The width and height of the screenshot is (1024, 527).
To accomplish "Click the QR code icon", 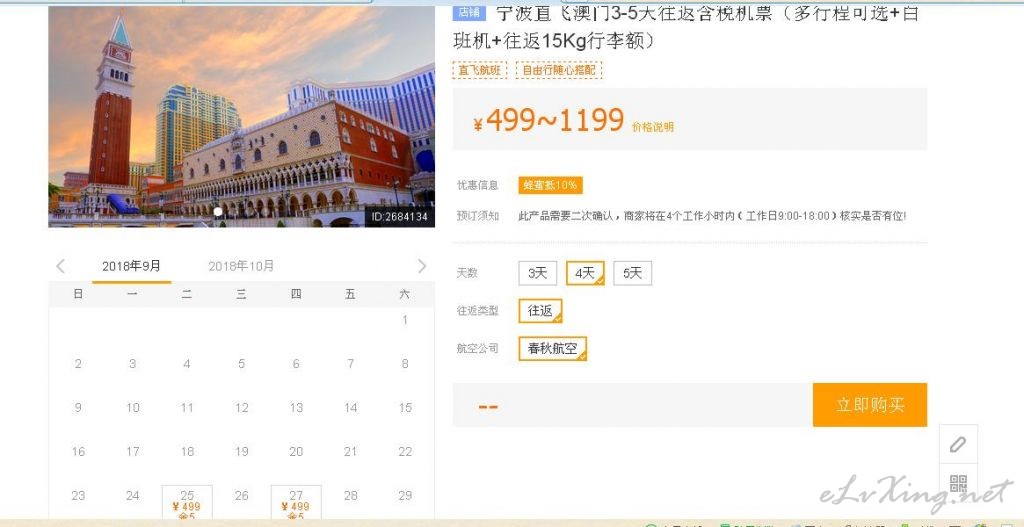I will (x=958, y=483).
